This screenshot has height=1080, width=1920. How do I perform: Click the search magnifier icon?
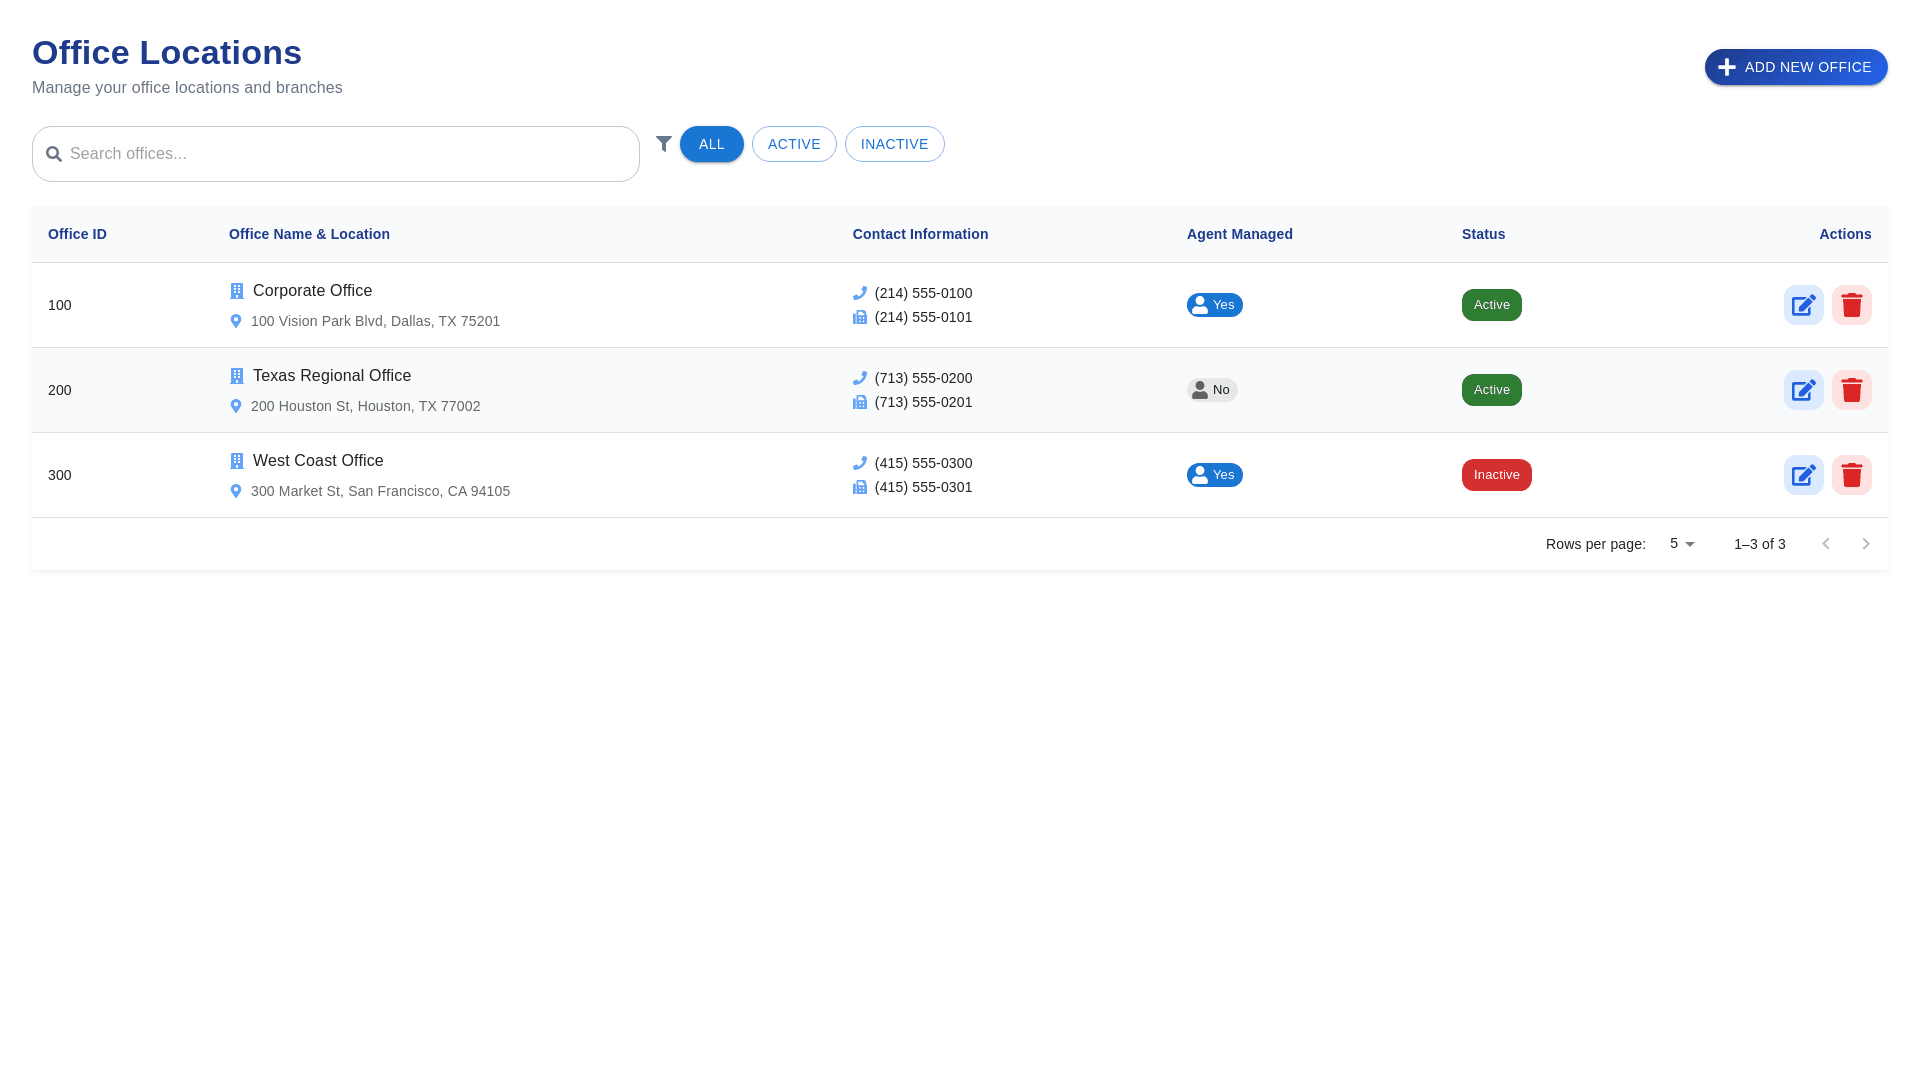pos(54,154)
